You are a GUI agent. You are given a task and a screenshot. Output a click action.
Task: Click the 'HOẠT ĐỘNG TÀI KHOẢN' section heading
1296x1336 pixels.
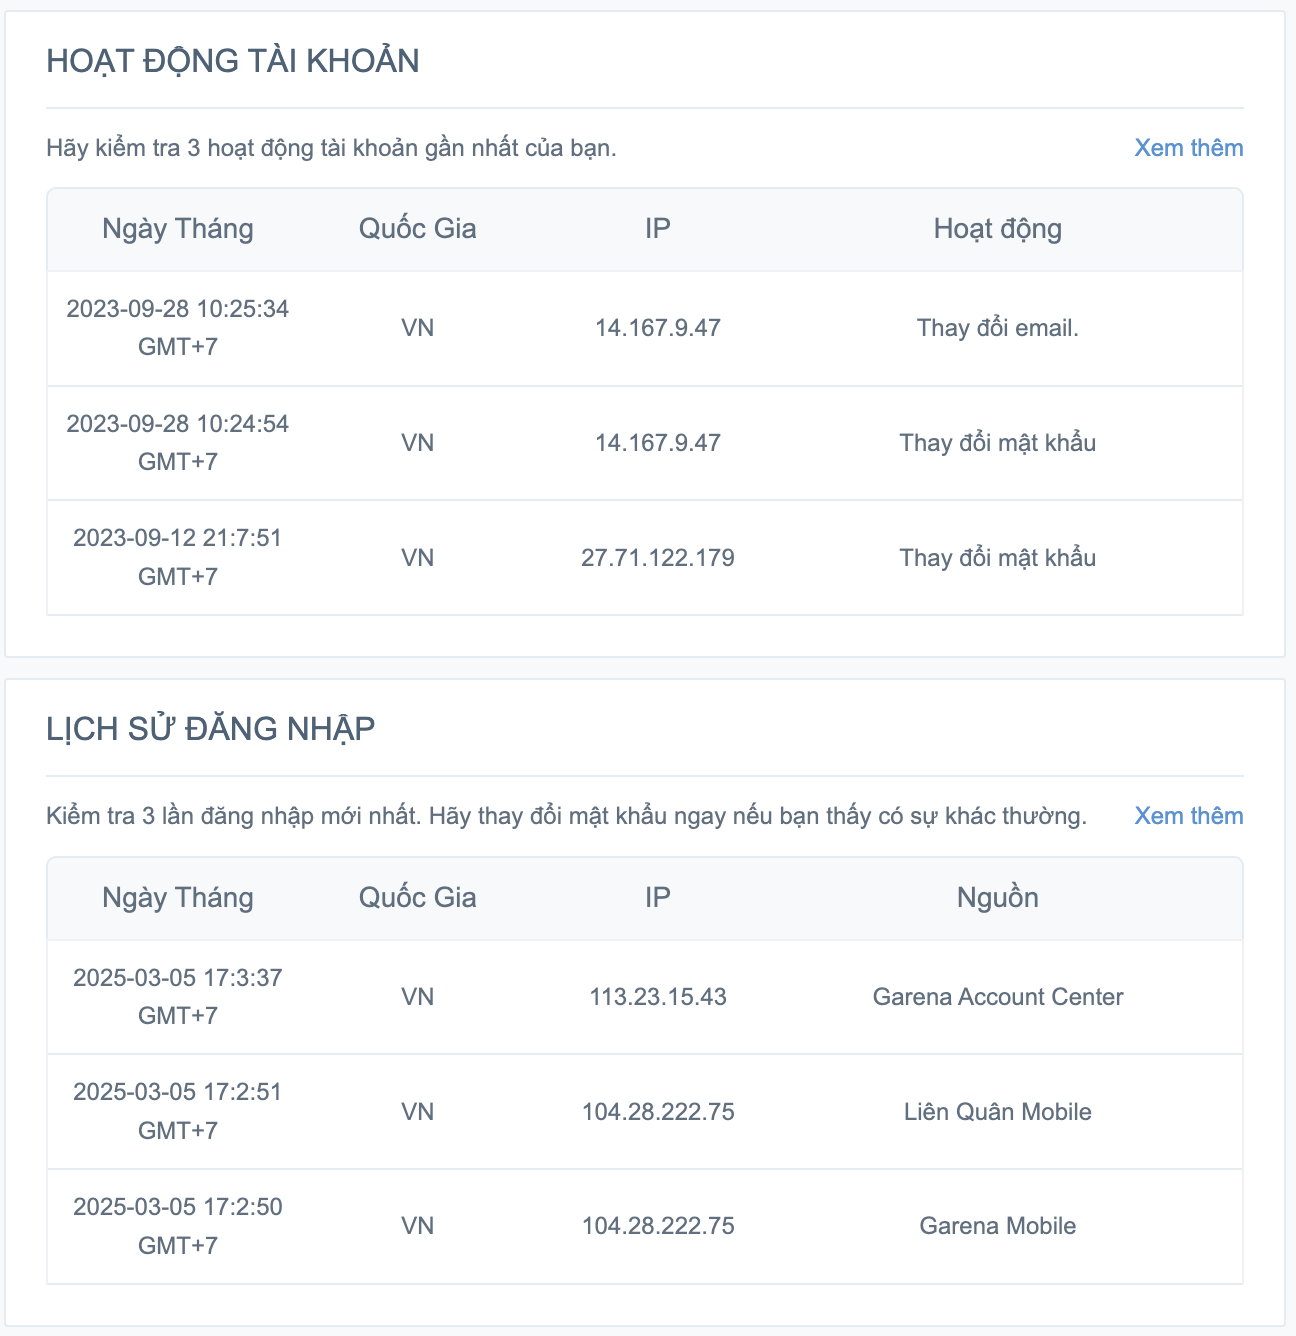pyautogui.click(x=233, y=61)
